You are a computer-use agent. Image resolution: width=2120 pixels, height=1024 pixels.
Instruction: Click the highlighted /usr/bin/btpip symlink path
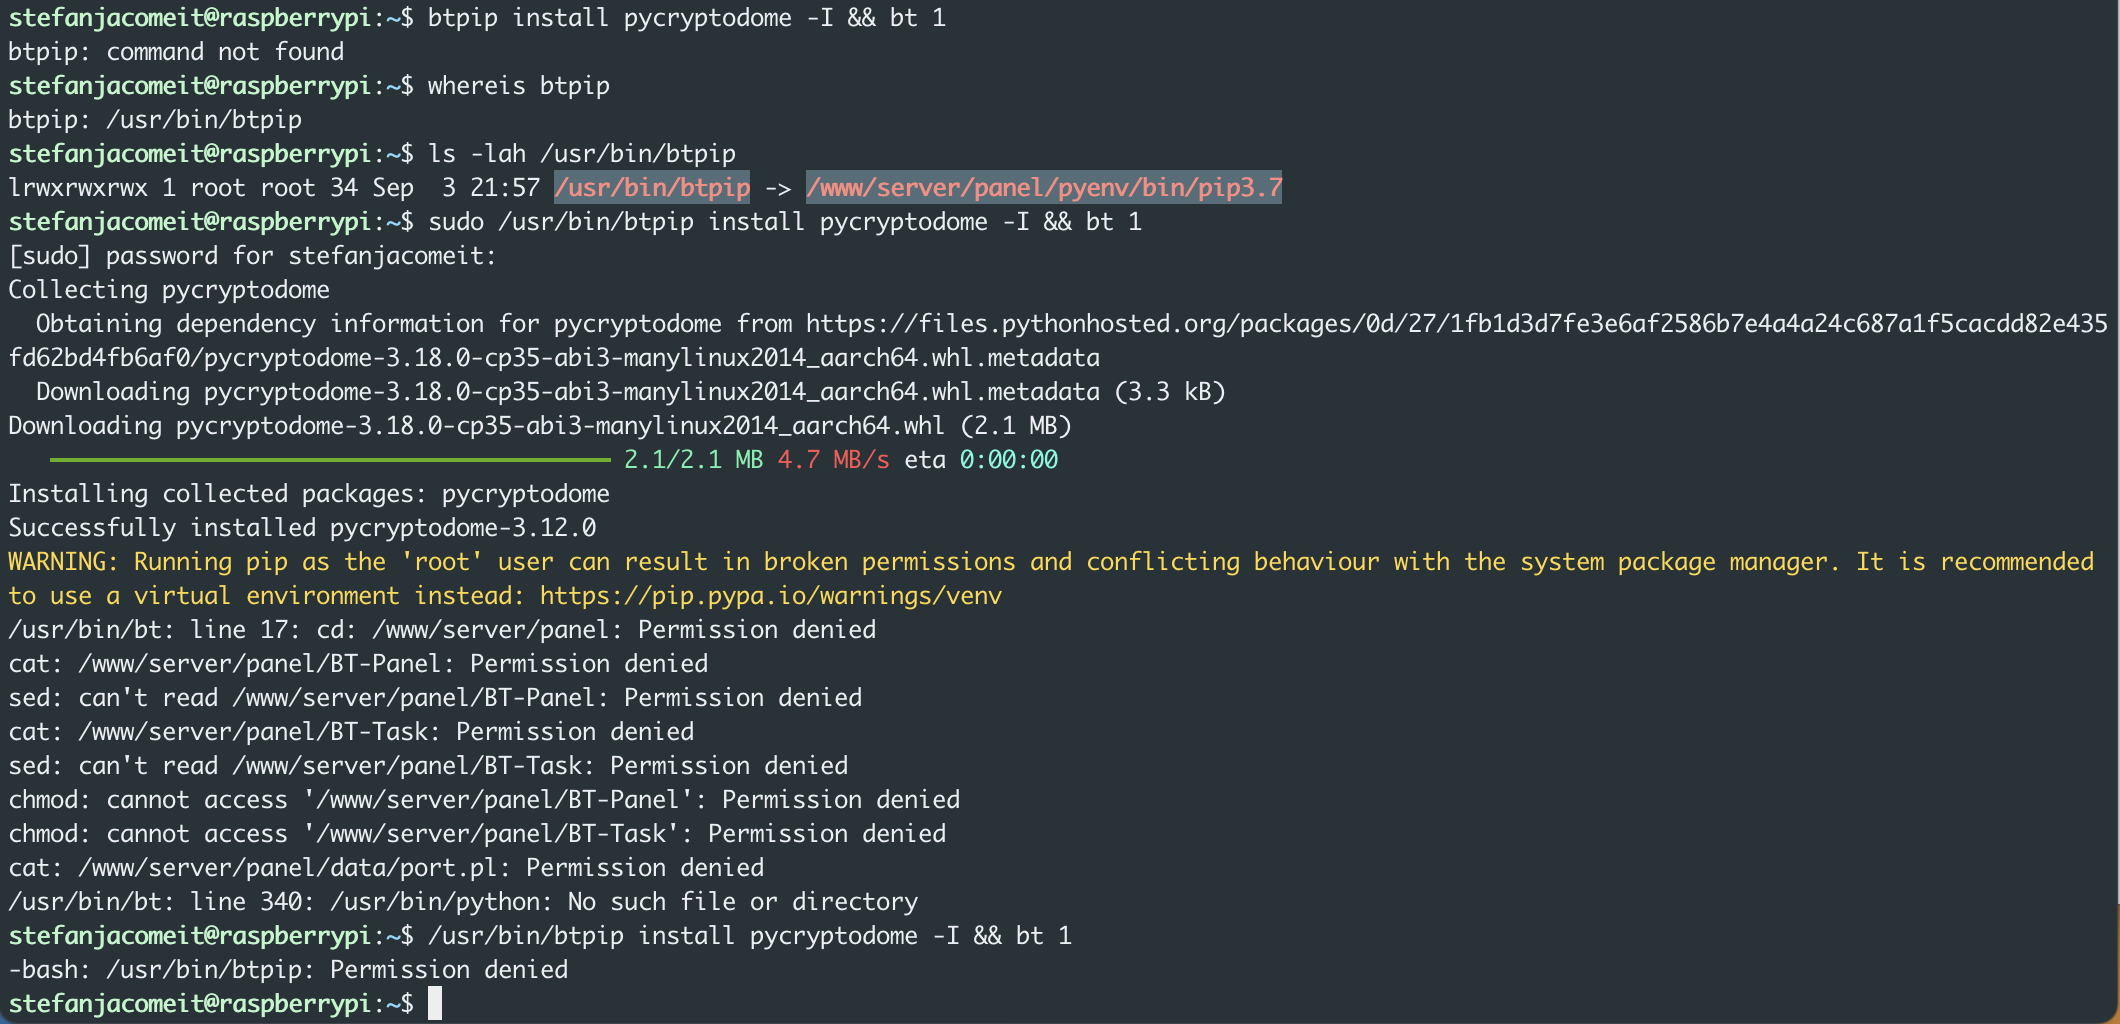click(x=652, y=188)
